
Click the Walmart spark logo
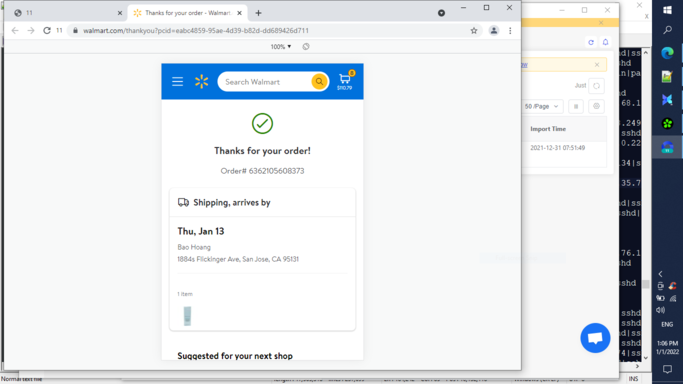pyautogui.click(x=201, y=81)
